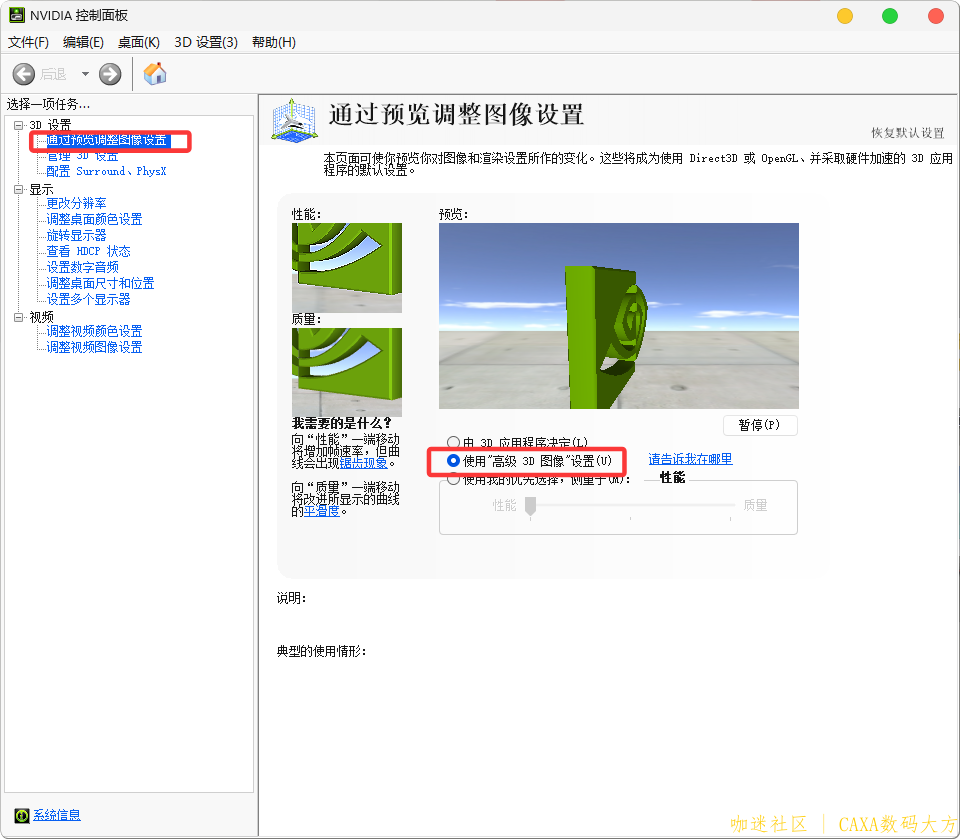Click the 请告诉我在哪里 link

[x=690, y=459]
